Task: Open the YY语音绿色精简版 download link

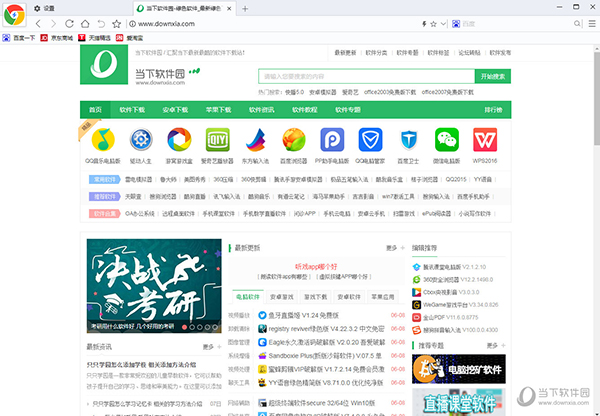Action: 326,383
